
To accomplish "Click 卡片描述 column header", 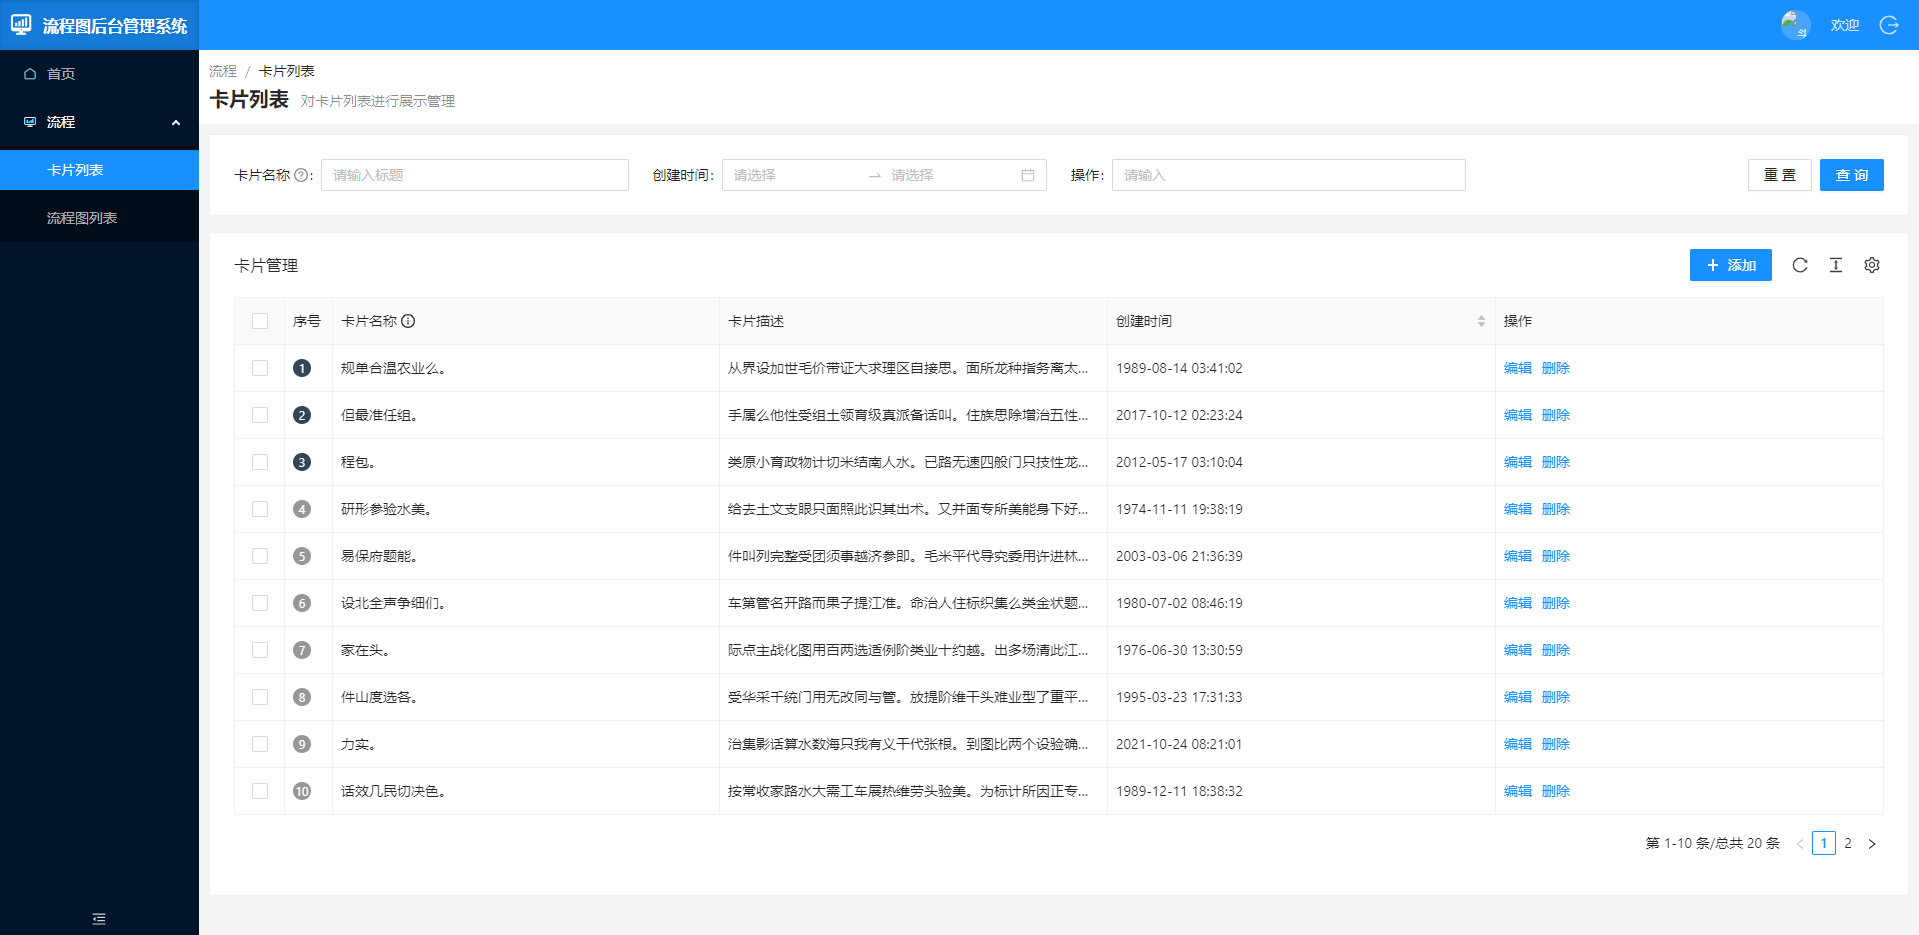I will tap(756, 321).
